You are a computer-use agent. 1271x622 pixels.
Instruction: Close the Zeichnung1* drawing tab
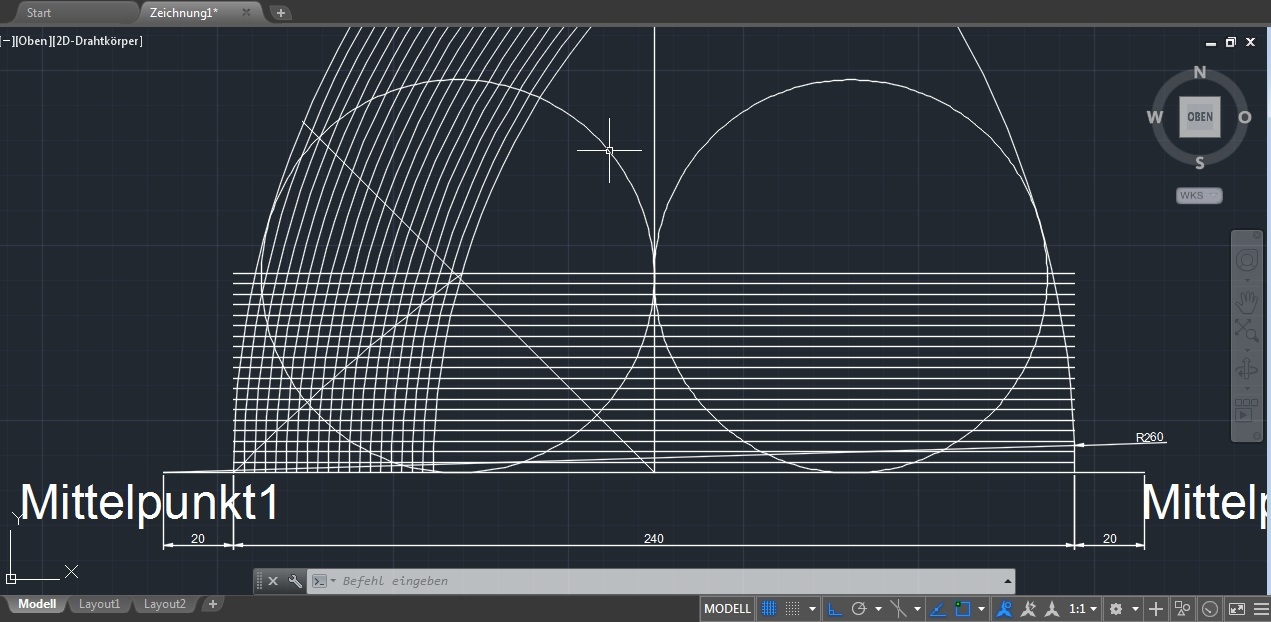pyautogui.click(x=246, y=12)
